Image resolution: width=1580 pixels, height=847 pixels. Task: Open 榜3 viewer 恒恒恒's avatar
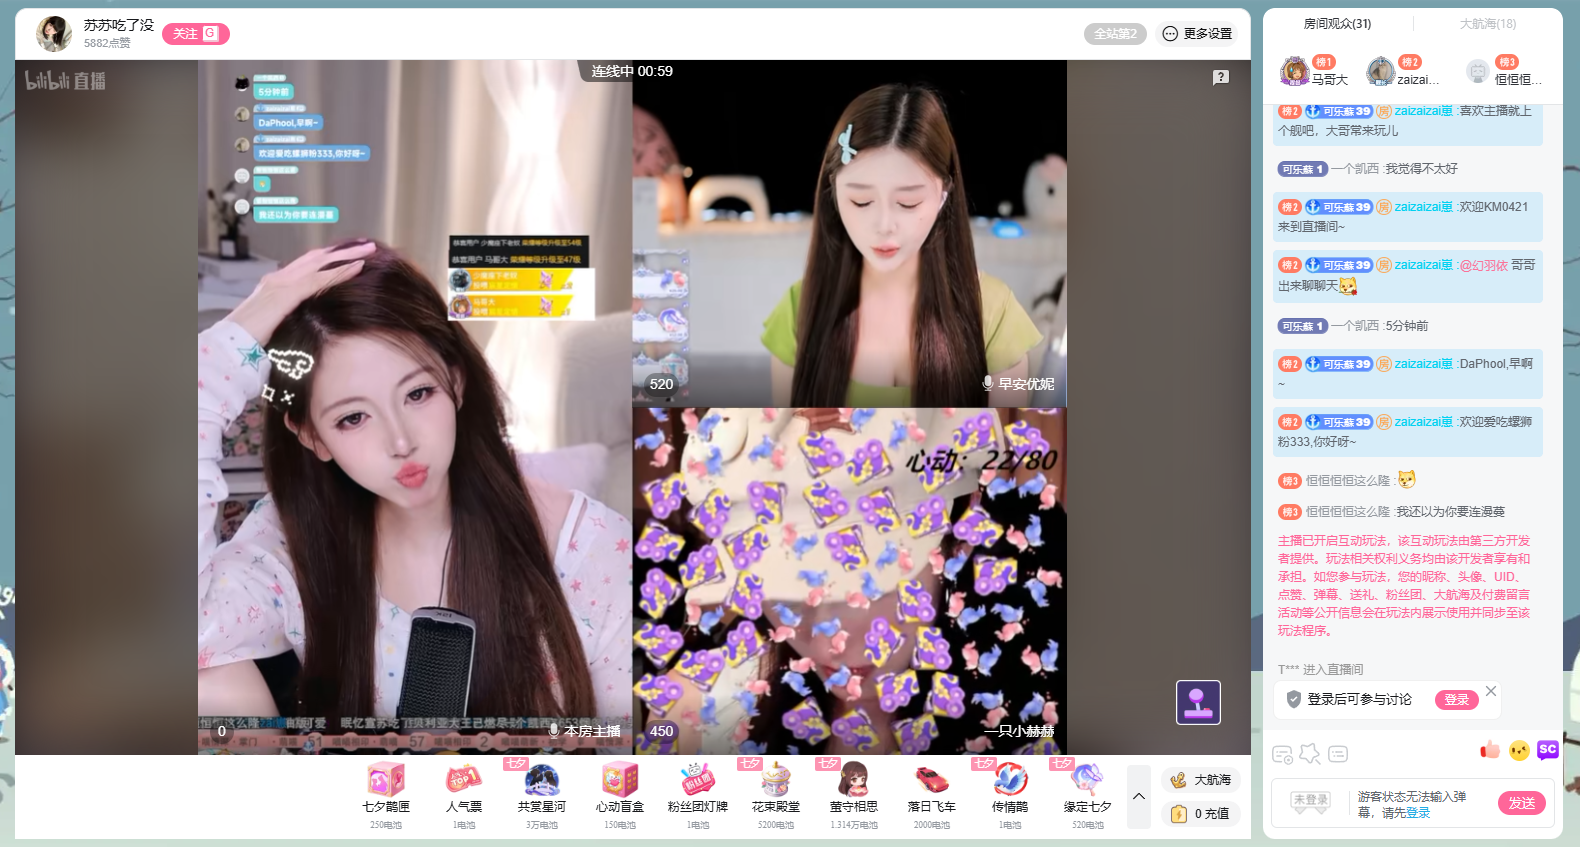[x=1478, y=72]
